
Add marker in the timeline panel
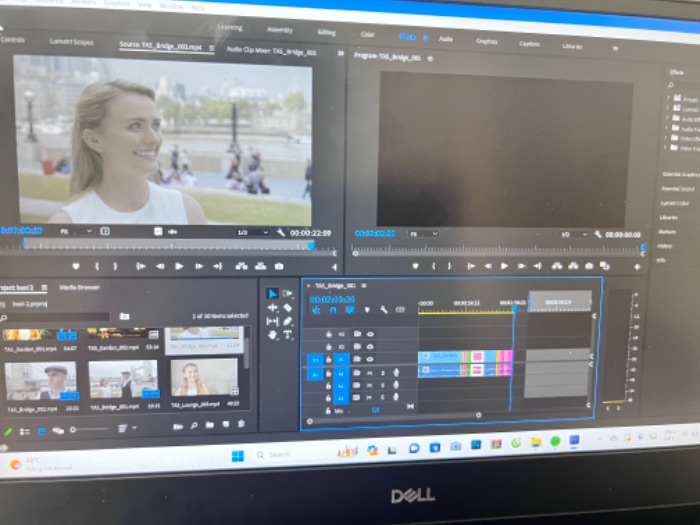tap(367, 310)
